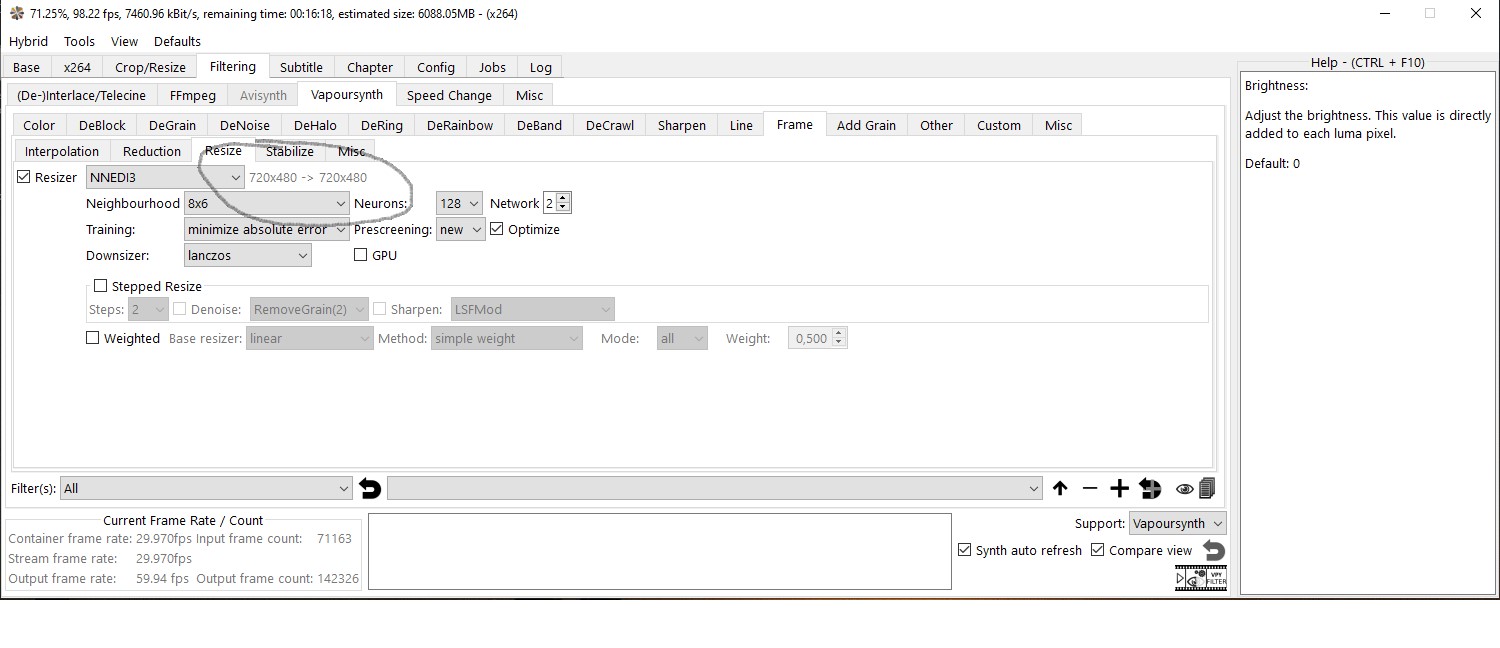Open the Jobs tab
The image size is (1500, 648).
pos(492,67)
